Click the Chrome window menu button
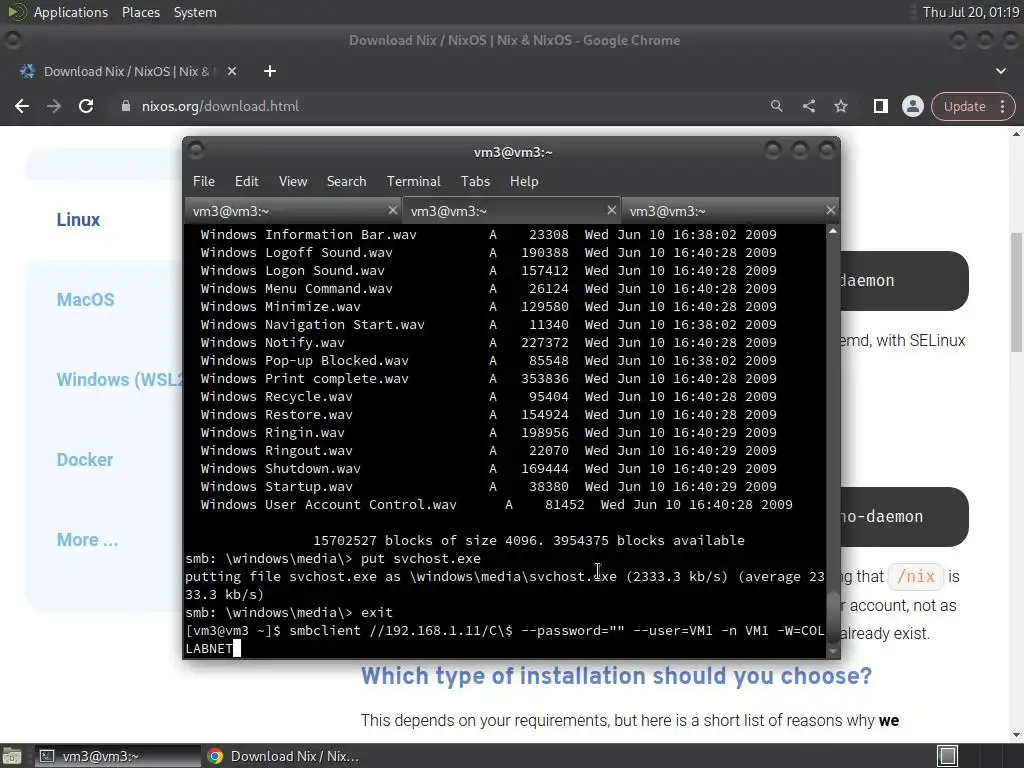 (x=12, y=40)
